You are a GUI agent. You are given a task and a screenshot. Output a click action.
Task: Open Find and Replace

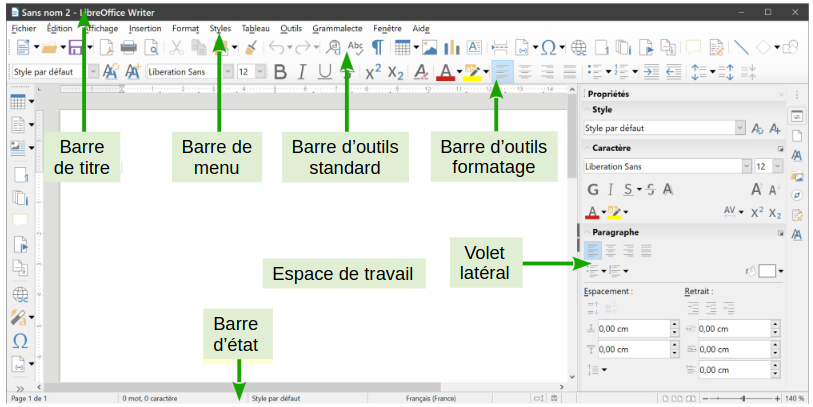tap(333, 48)
